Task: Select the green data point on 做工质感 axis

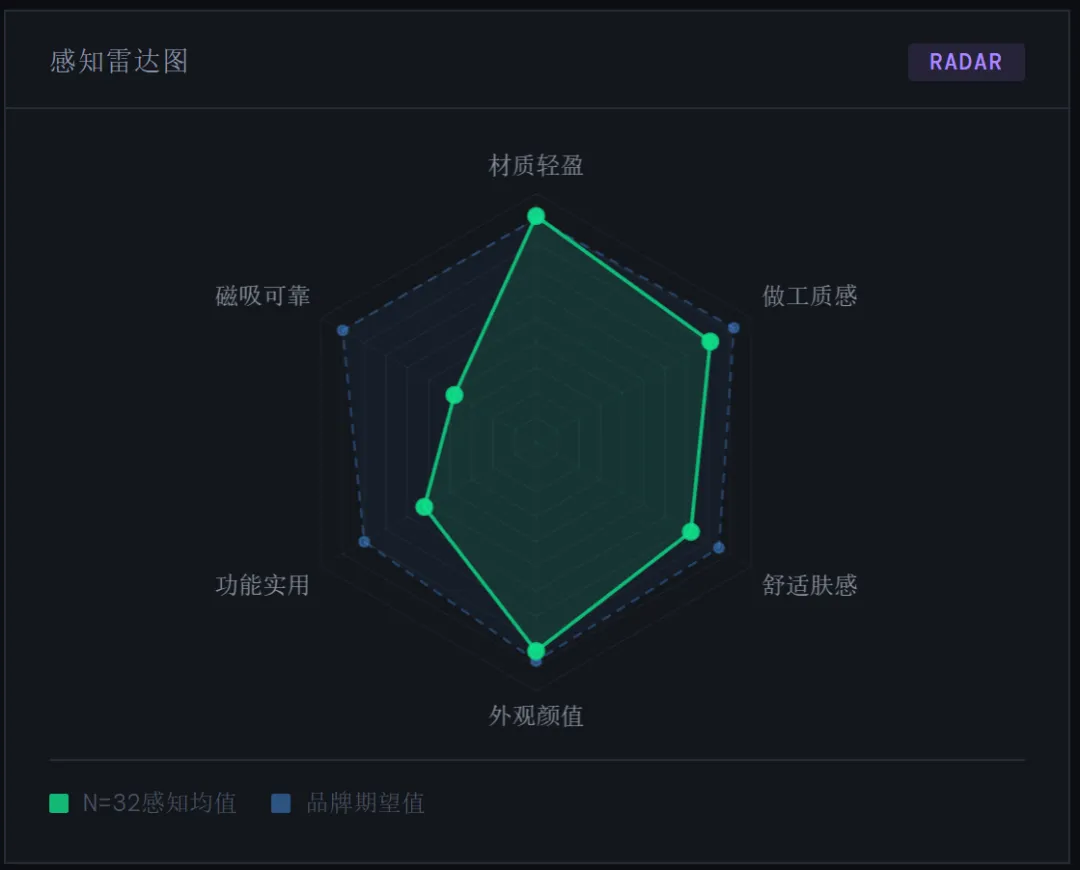Action: [x=710, y=342]
